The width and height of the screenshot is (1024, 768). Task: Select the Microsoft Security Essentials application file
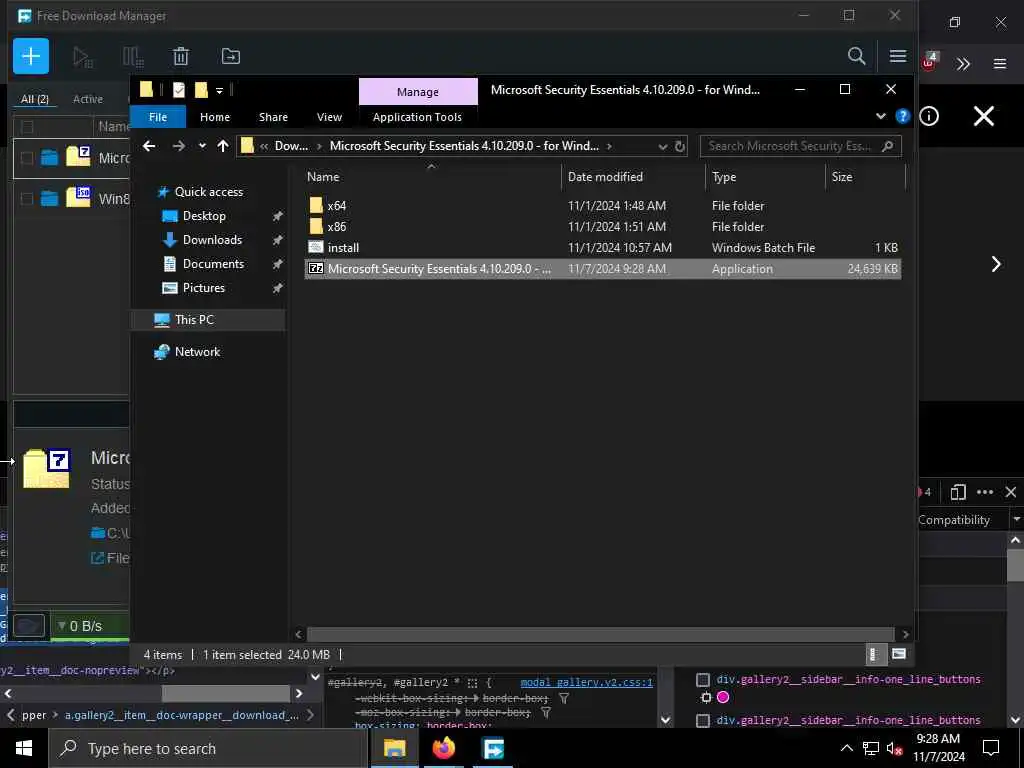coord(602,269)
